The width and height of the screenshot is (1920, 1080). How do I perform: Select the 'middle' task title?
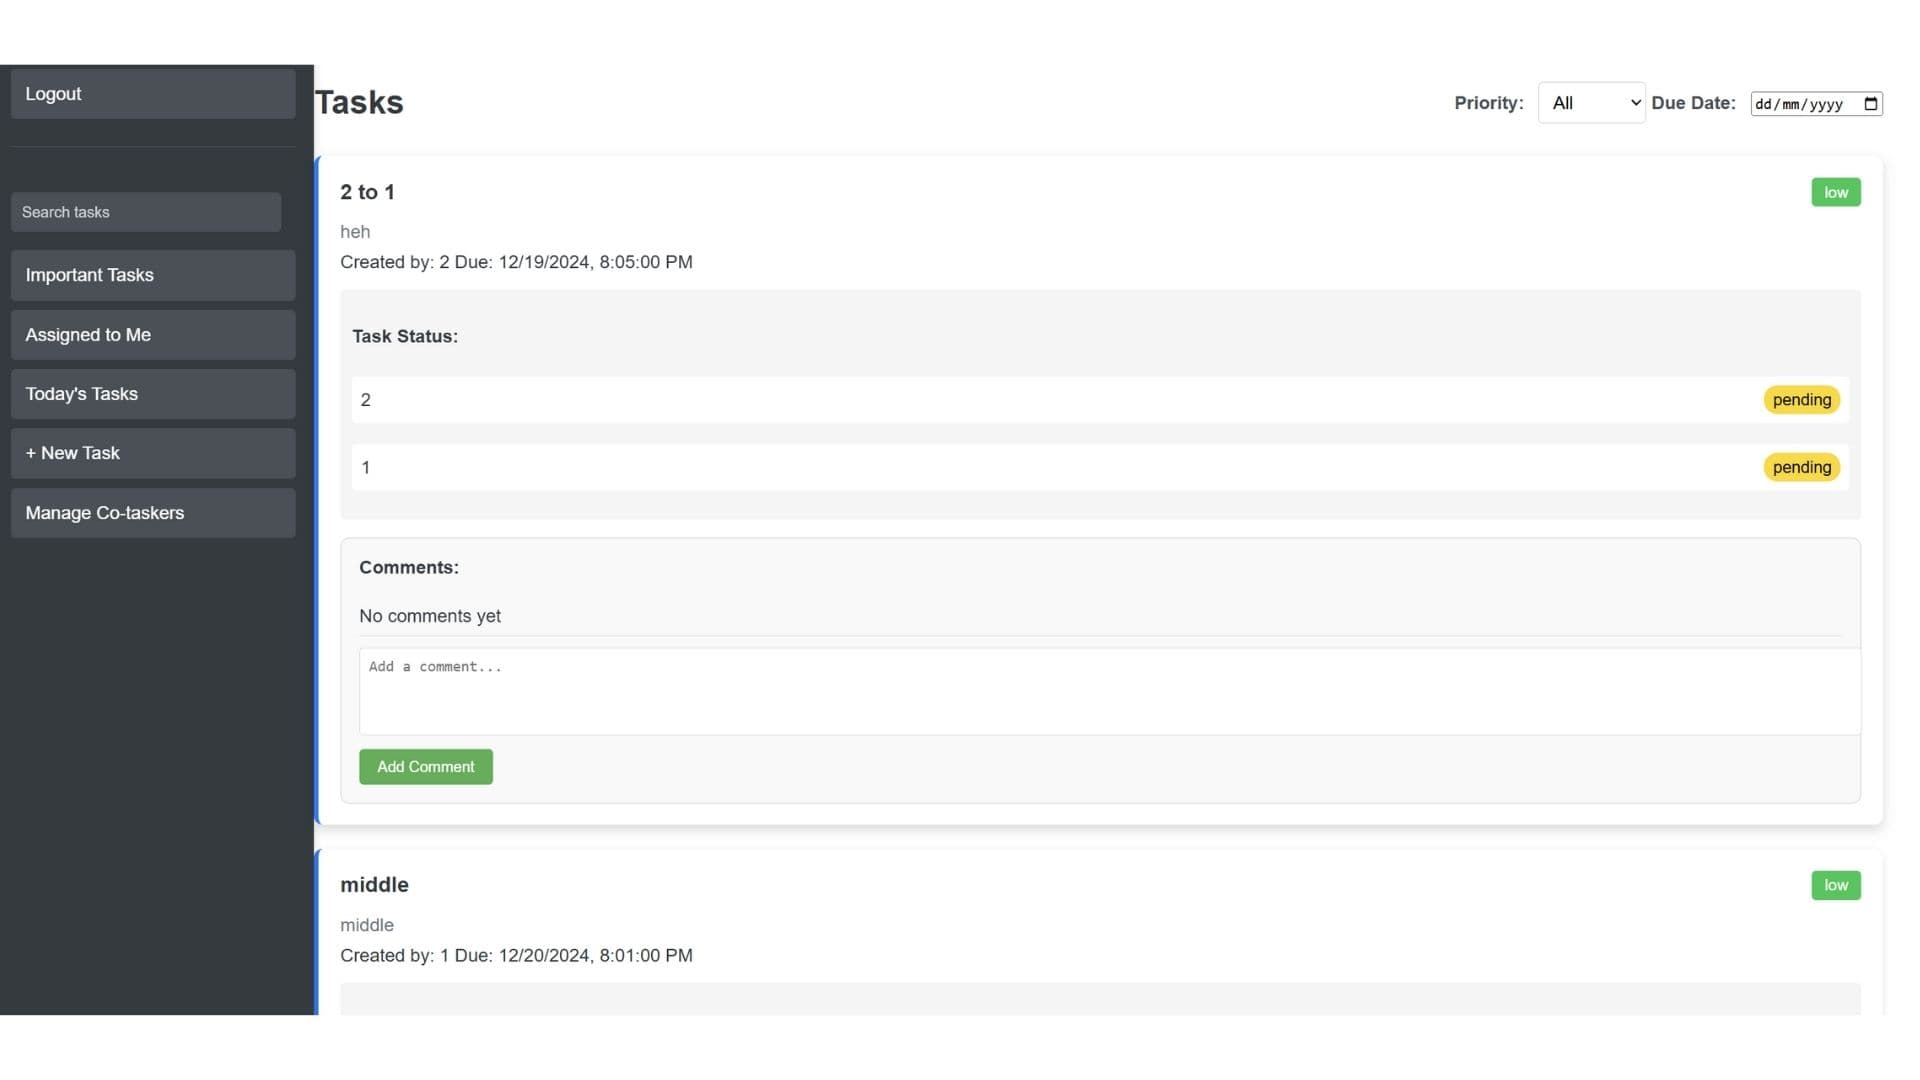point(374,885)
